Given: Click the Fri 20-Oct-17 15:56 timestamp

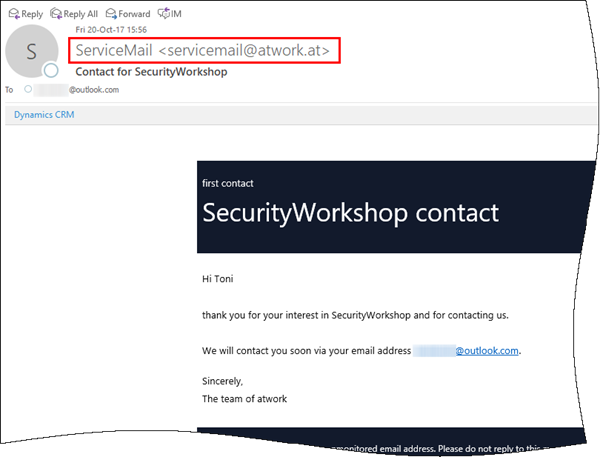Looking at the screenshot, I should pos(111,29).
